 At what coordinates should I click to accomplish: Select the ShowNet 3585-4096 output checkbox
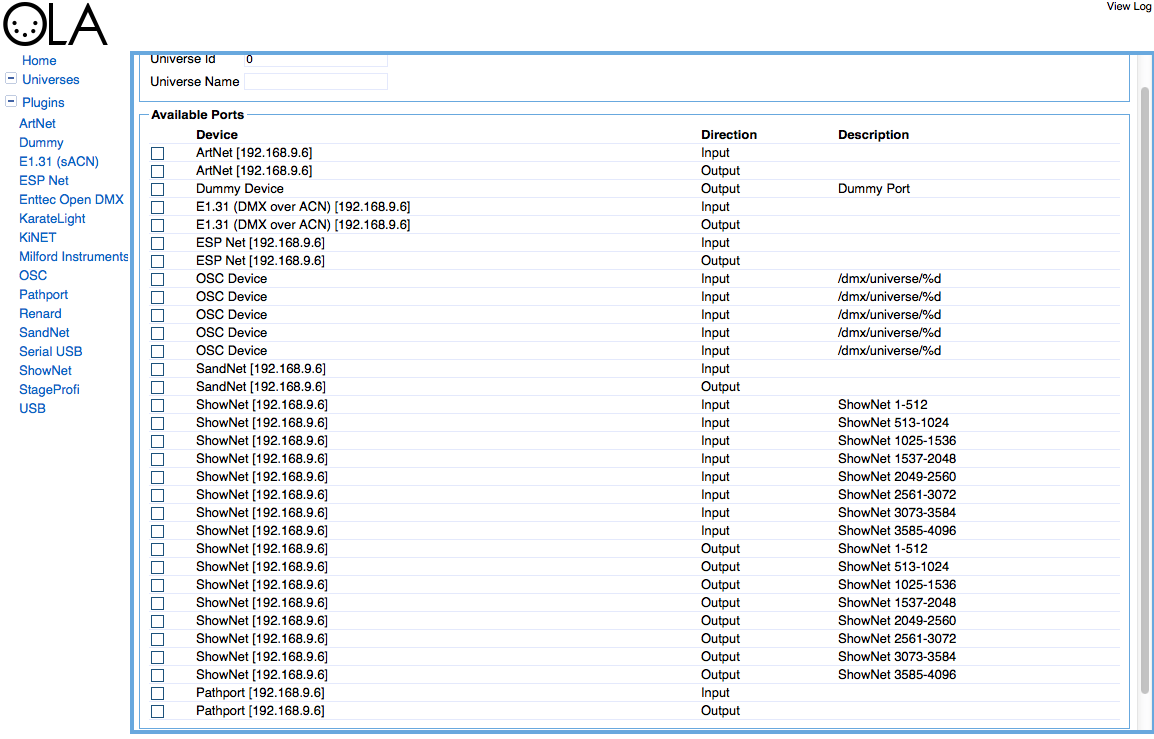(158, 676)
